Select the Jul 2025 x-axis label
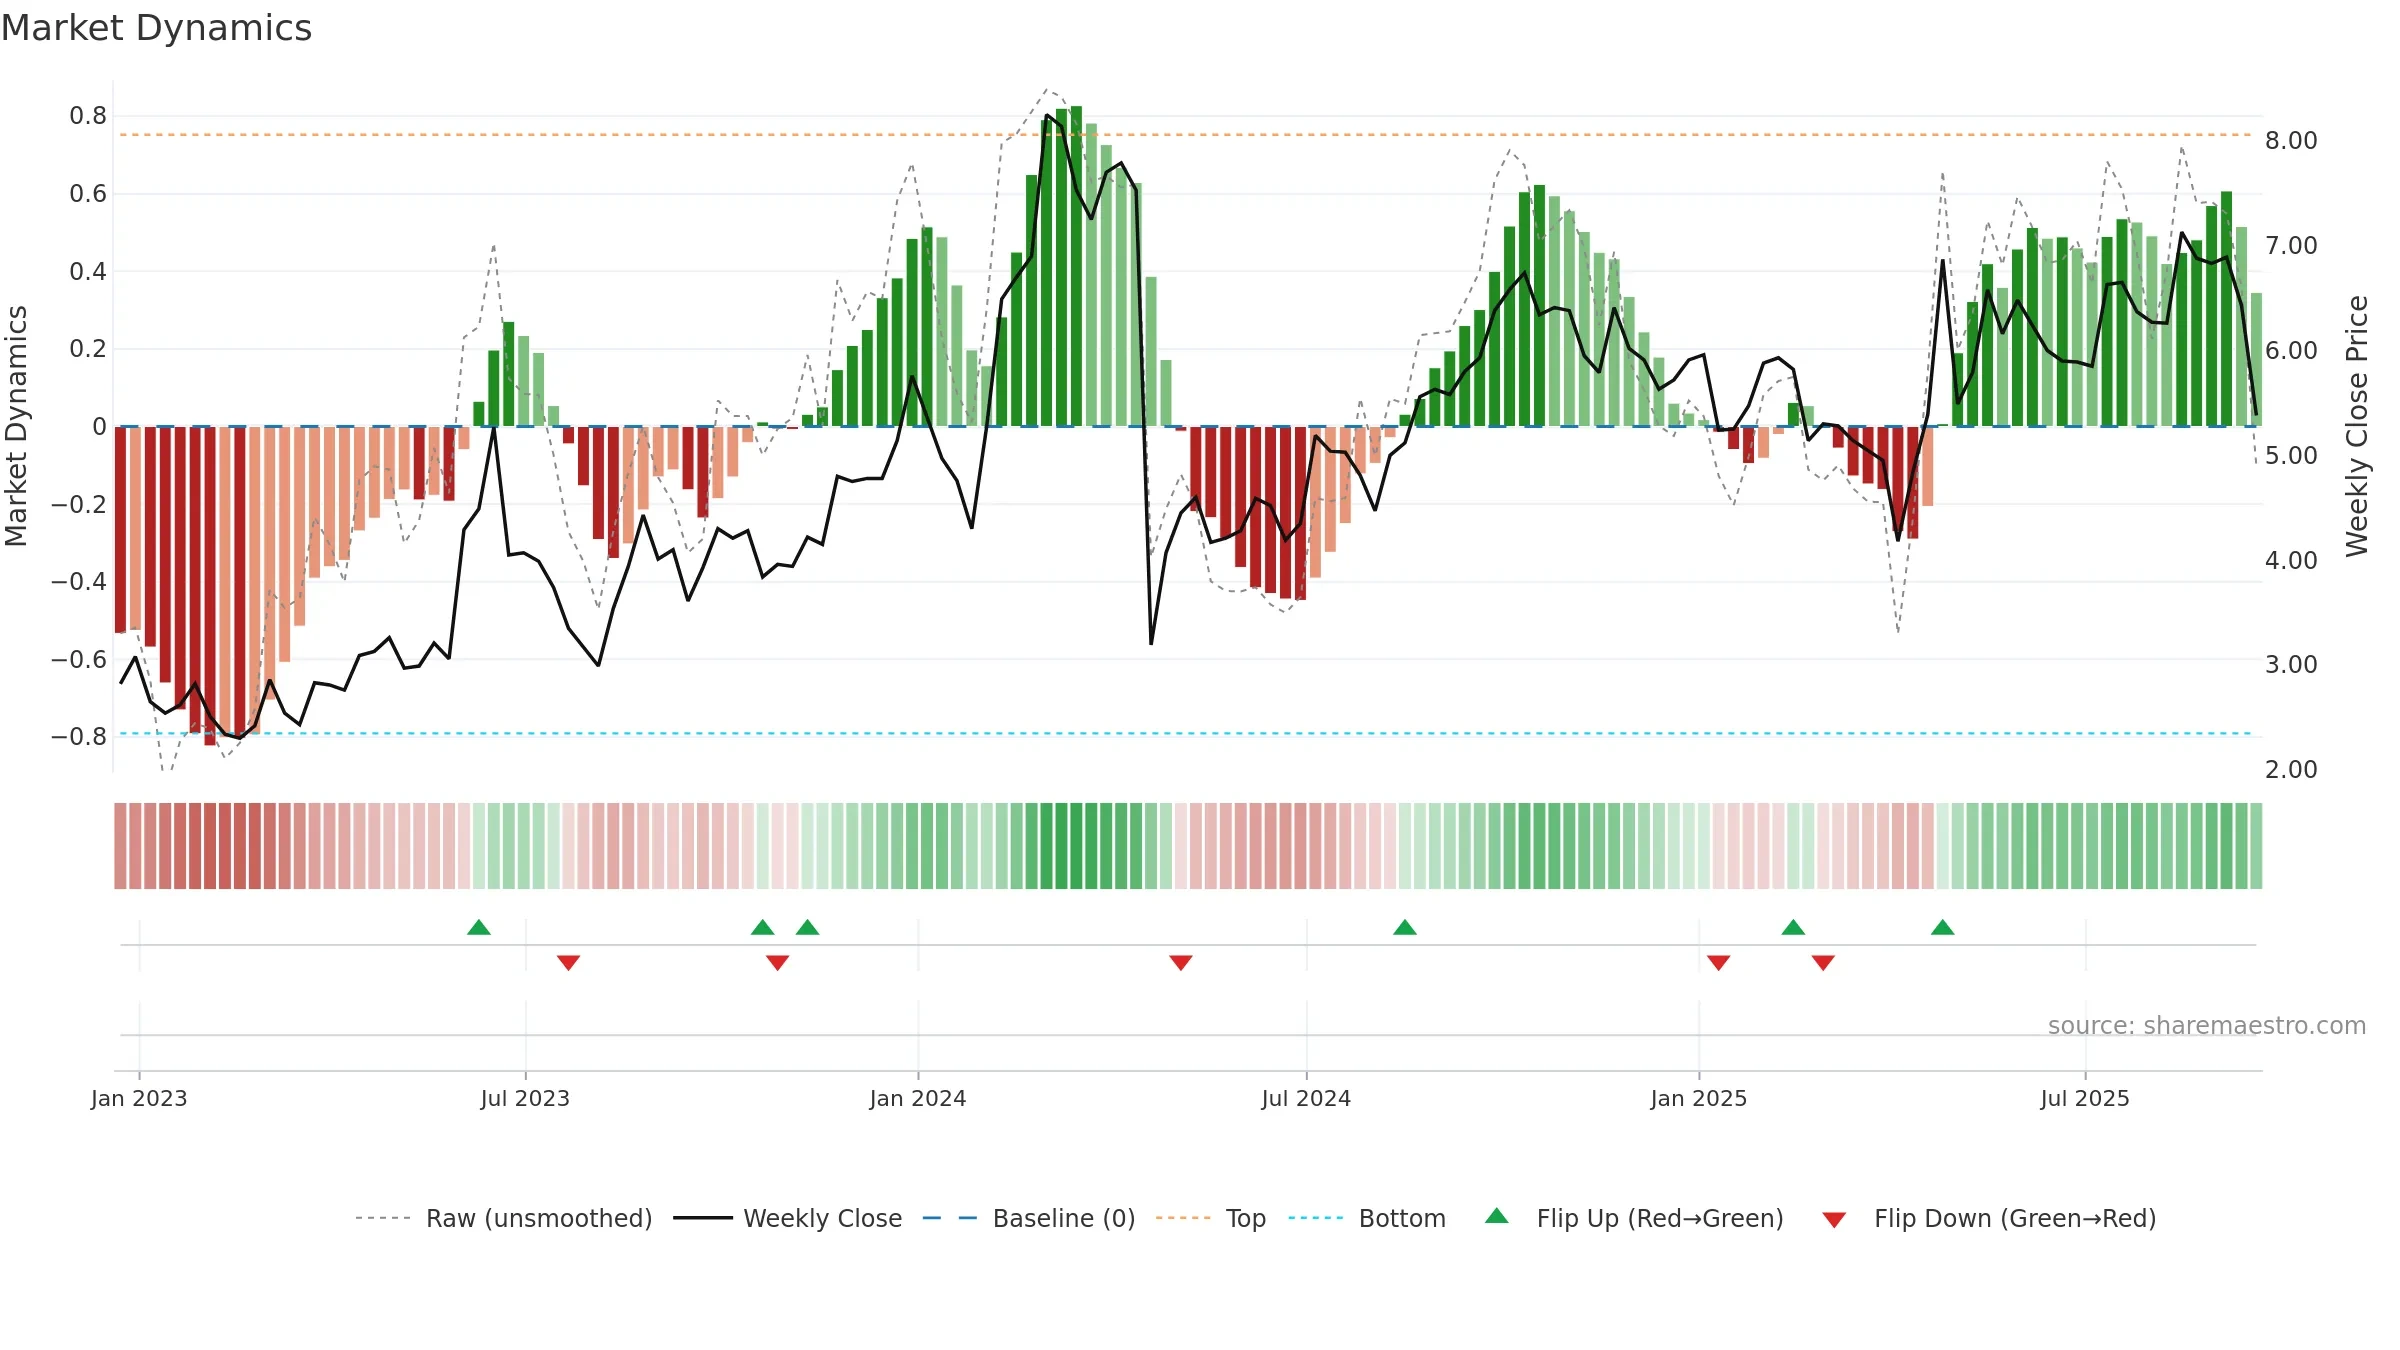Screen dimensions: 2400x1350 point(2085,1098)
